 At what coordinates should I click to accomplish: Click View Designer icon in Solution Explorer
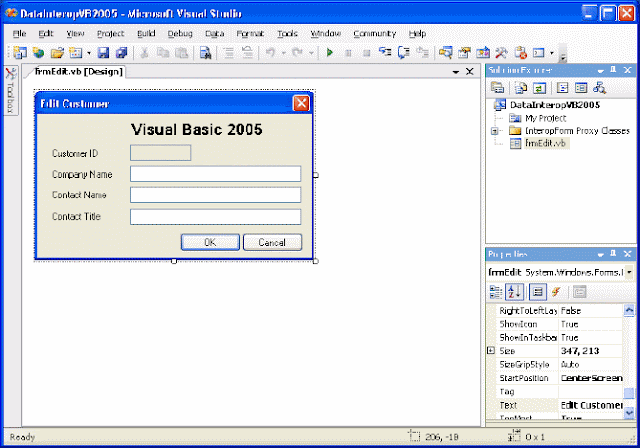click(x=581, y=87)
